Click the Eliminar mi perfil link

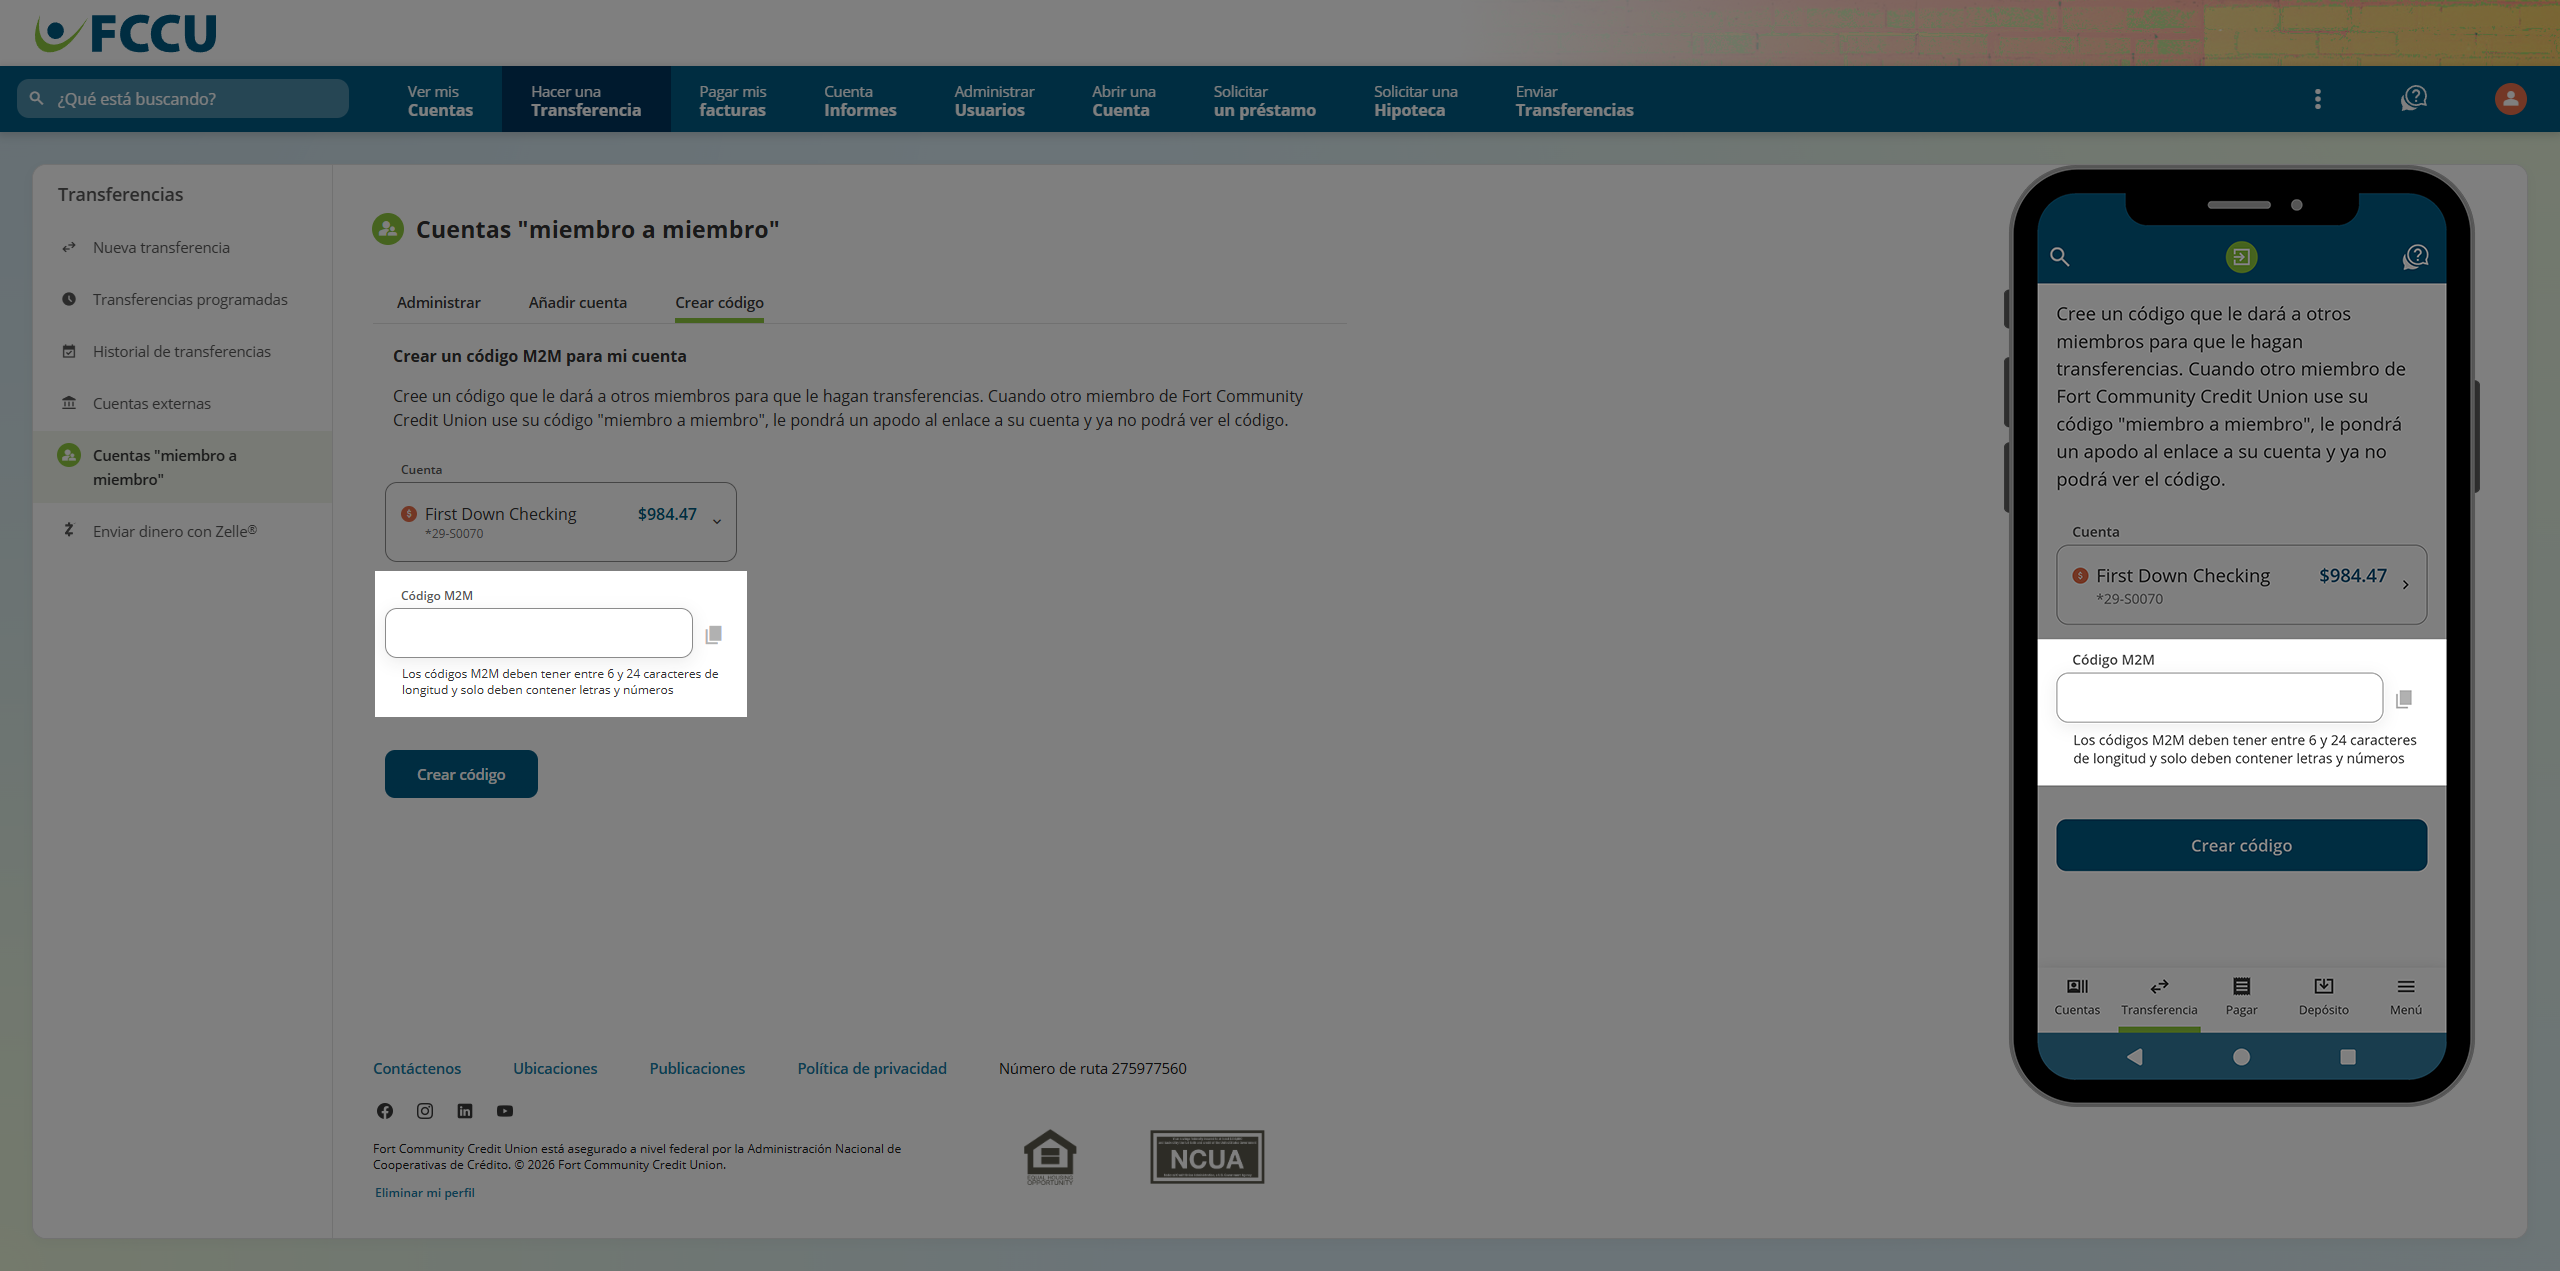coord(425,1192)
